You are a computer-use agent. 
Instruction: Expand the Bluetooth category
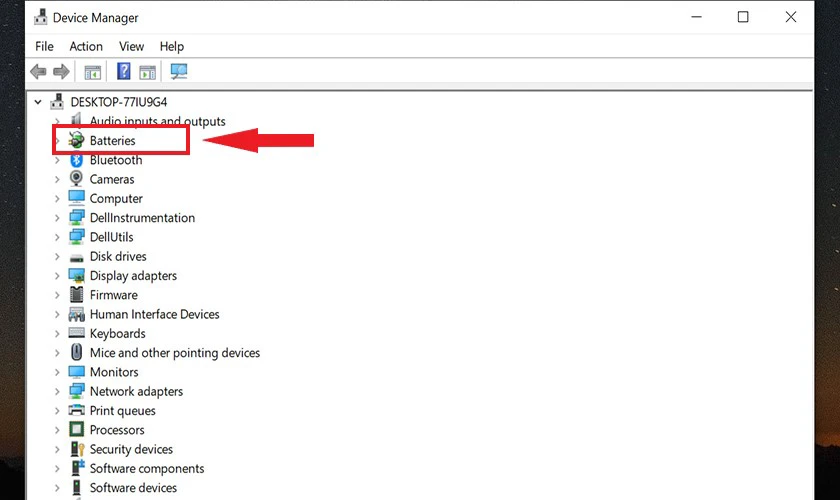pos(57,160)
